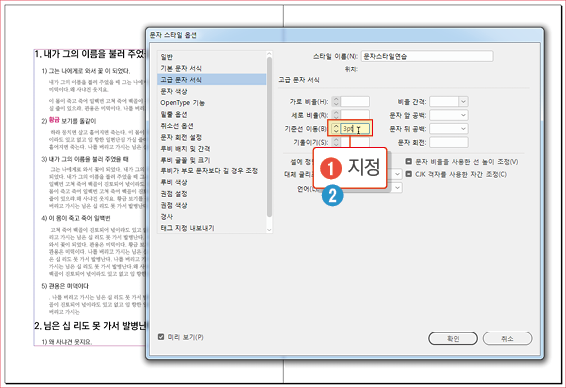Screen dimensions: 566x388
Task: Click the 가로 비율 stepper arrows
Action: 336,101
